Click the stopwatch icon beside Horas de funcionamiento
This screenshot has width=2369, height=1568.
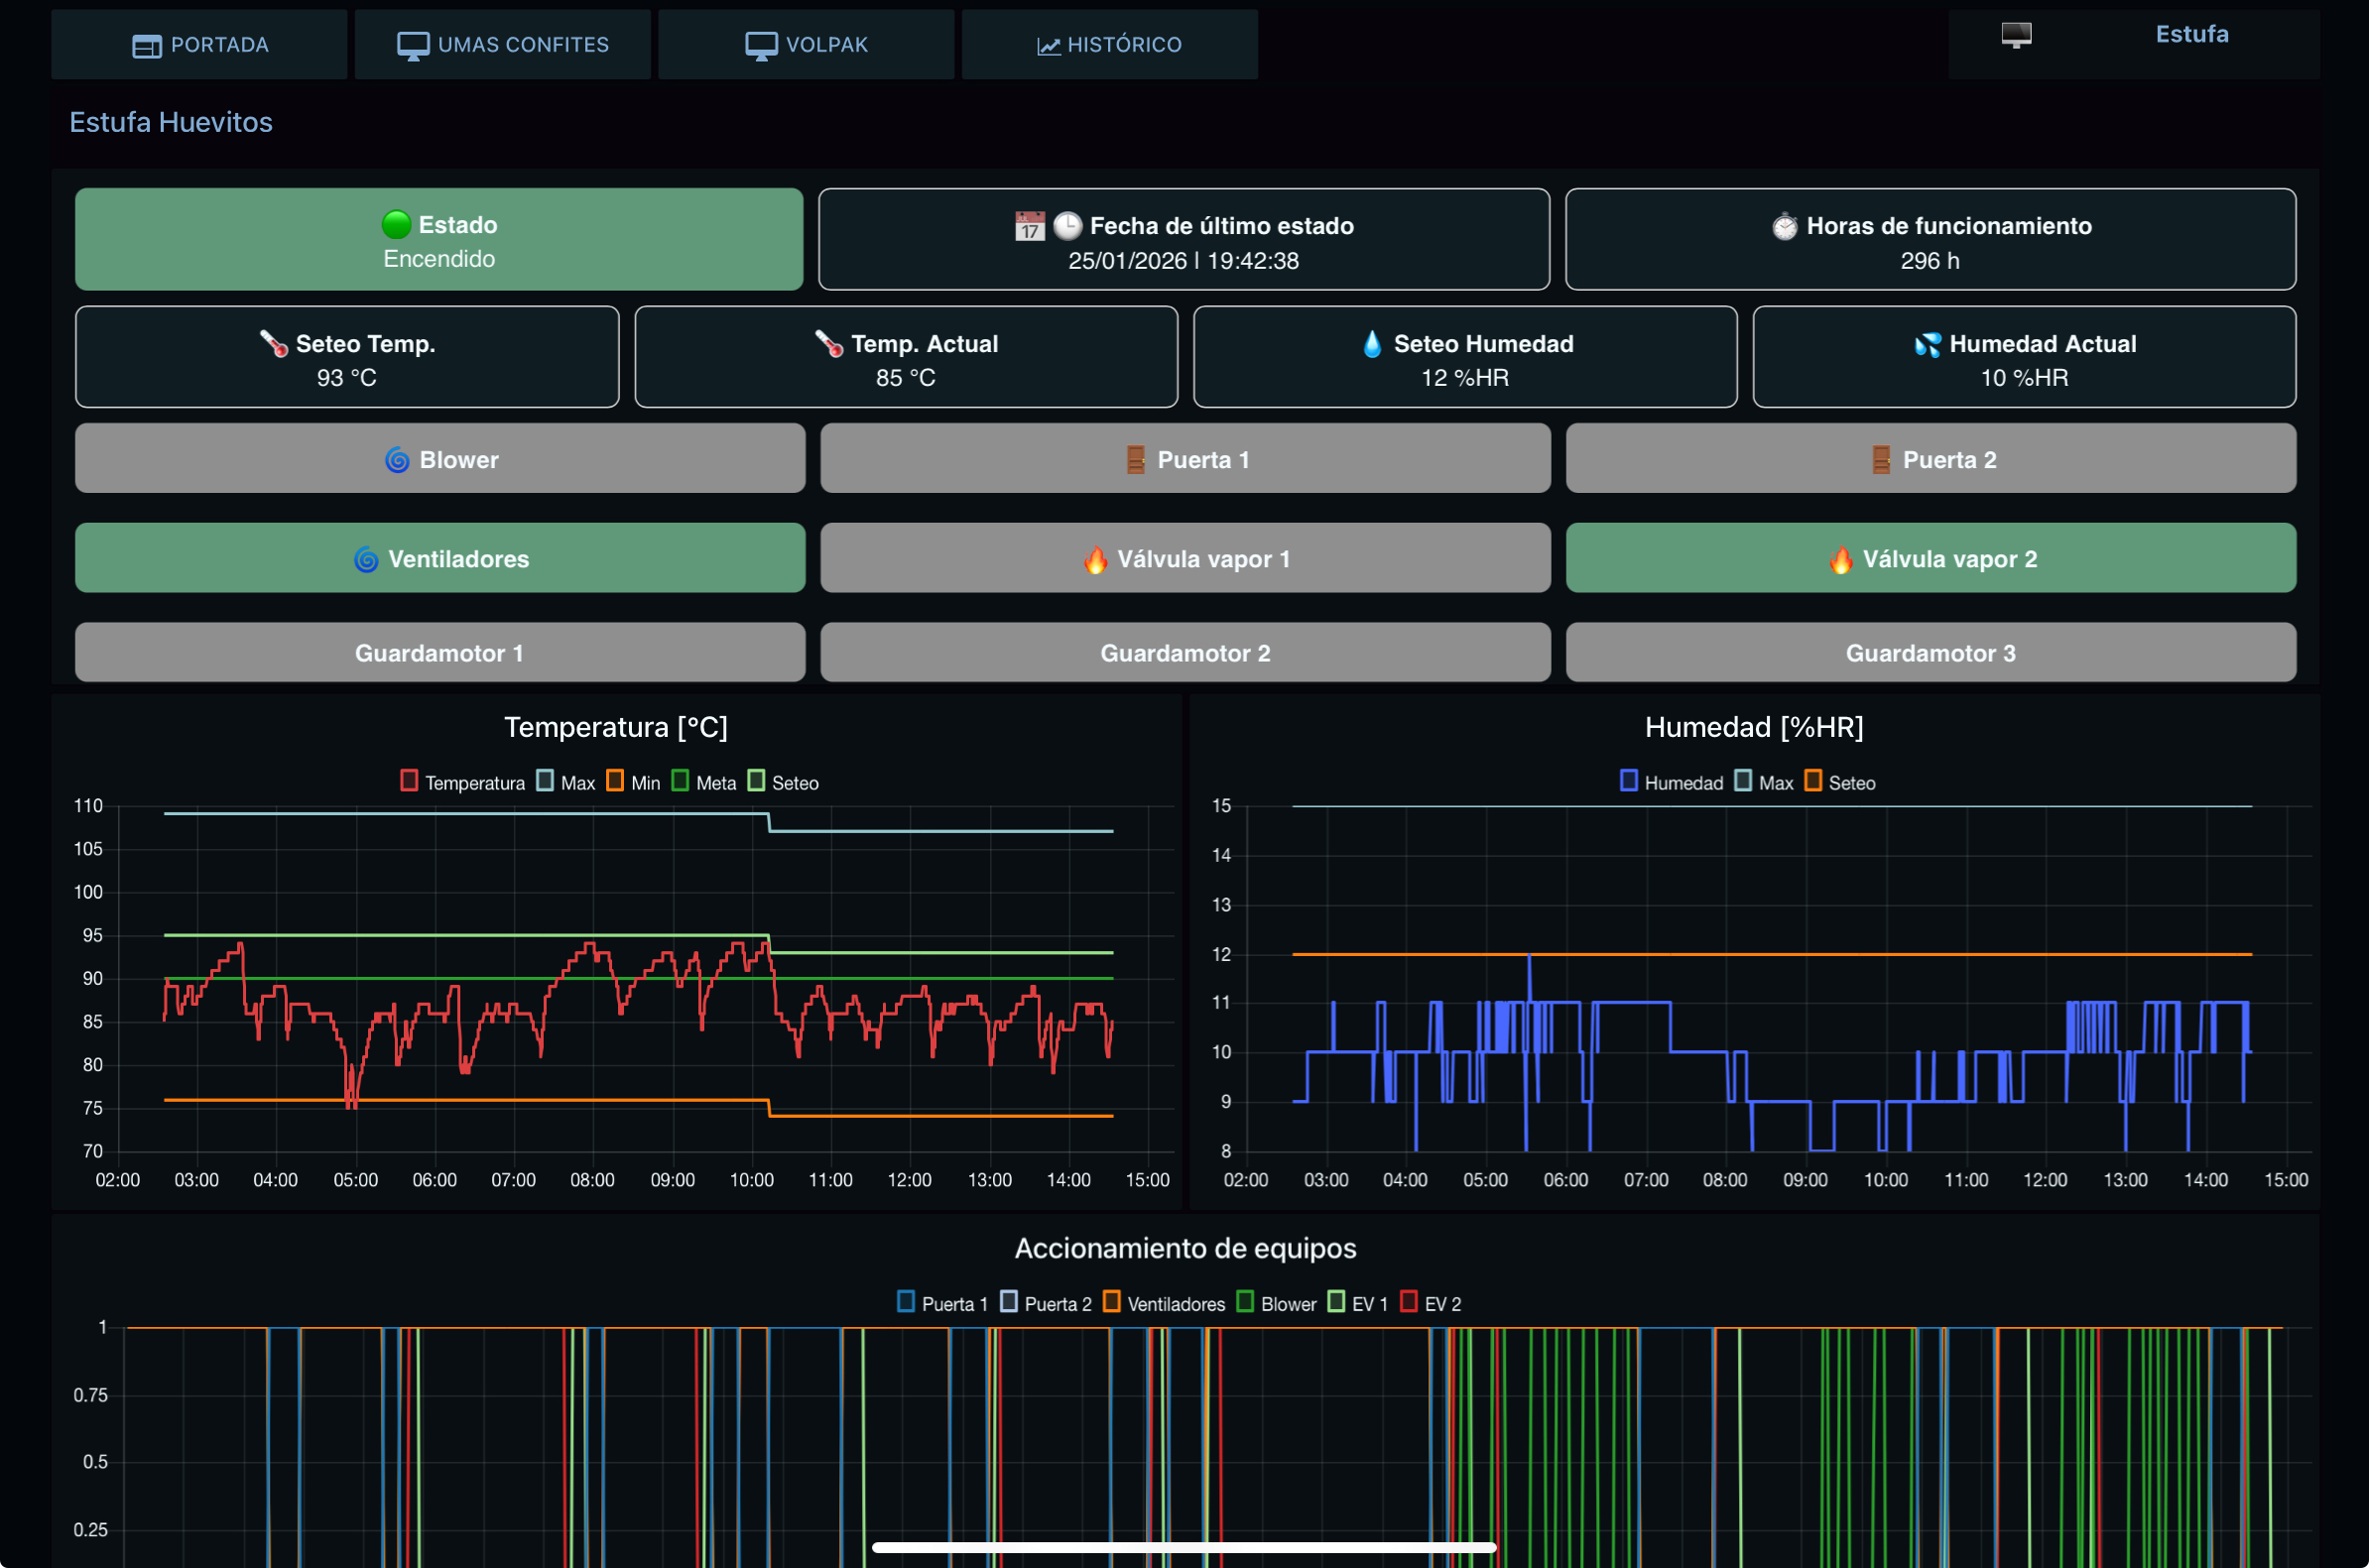tap(1784, 226)
